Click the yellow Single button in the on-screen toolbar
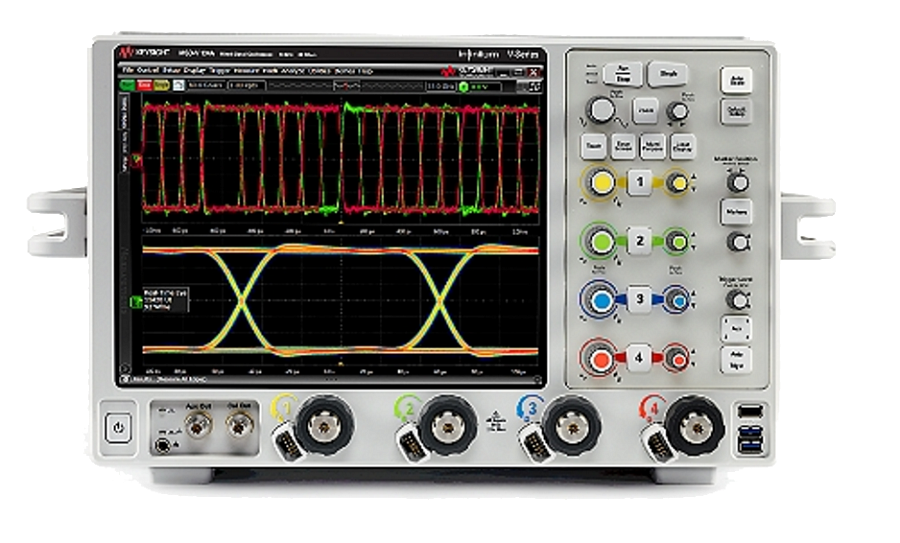This screenshot has height=543, width=900. point(161,85)
